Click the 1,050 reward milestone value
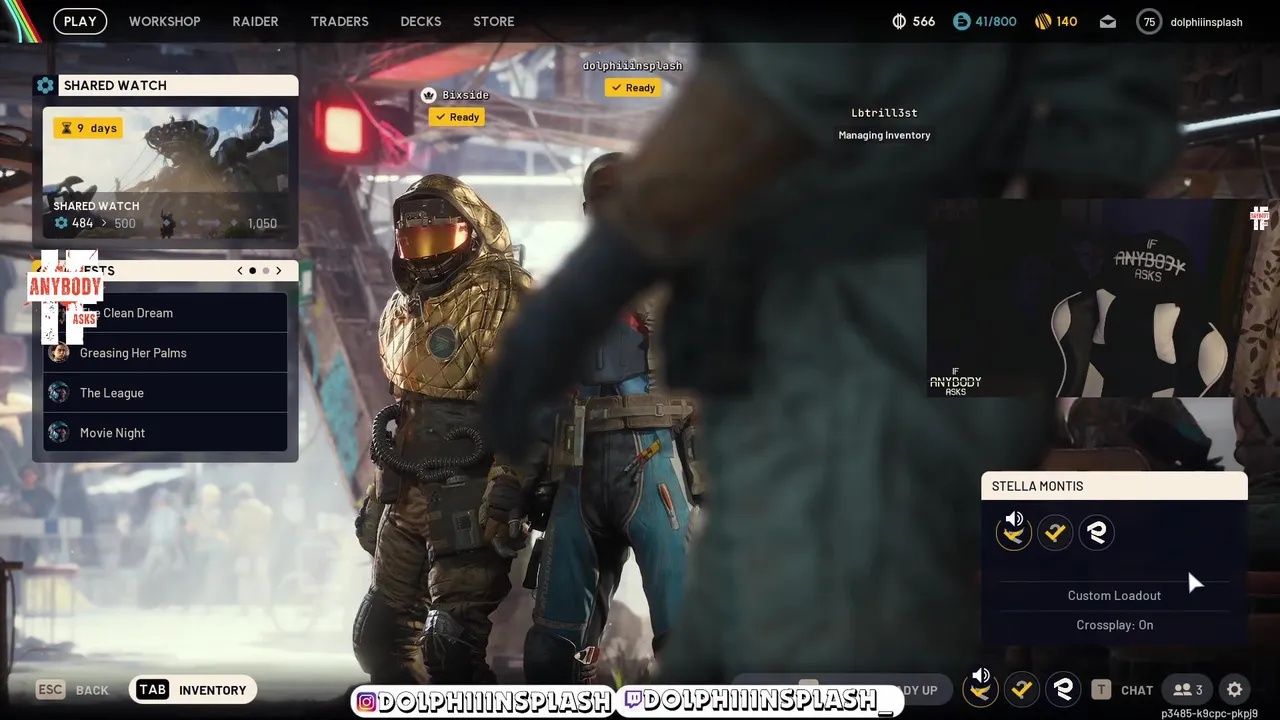Image resolution: width=1280 pixels, height=720 pixels. click(x=261, y=223)
